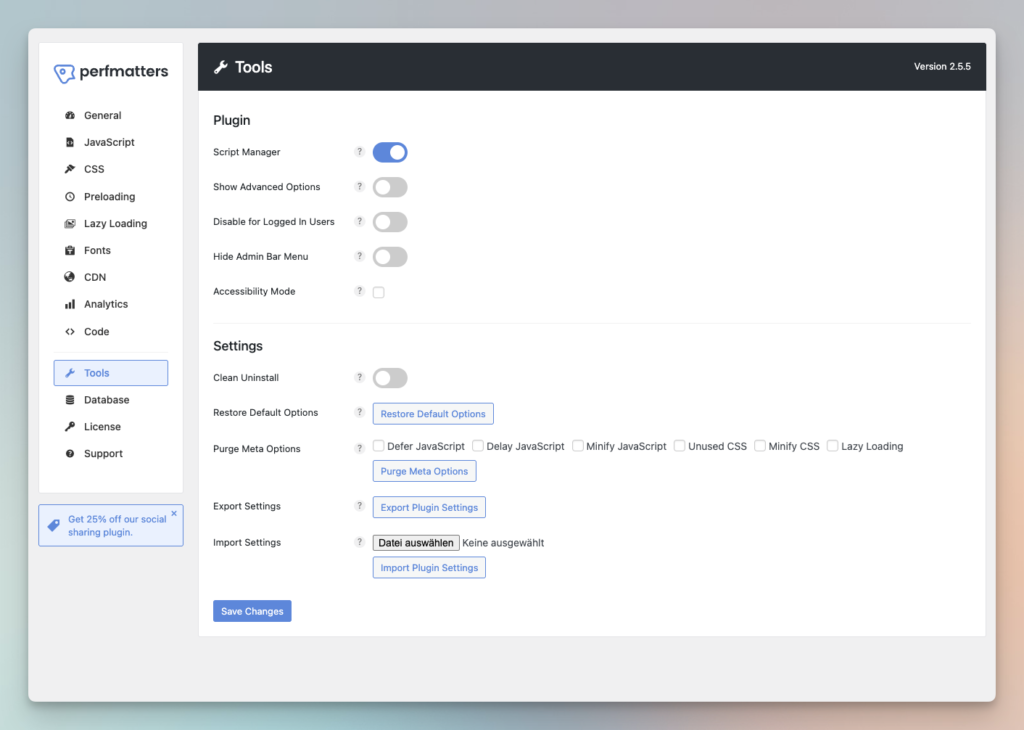
Task: Check the Minify CSS checkbox
Action: coord(760,445)
